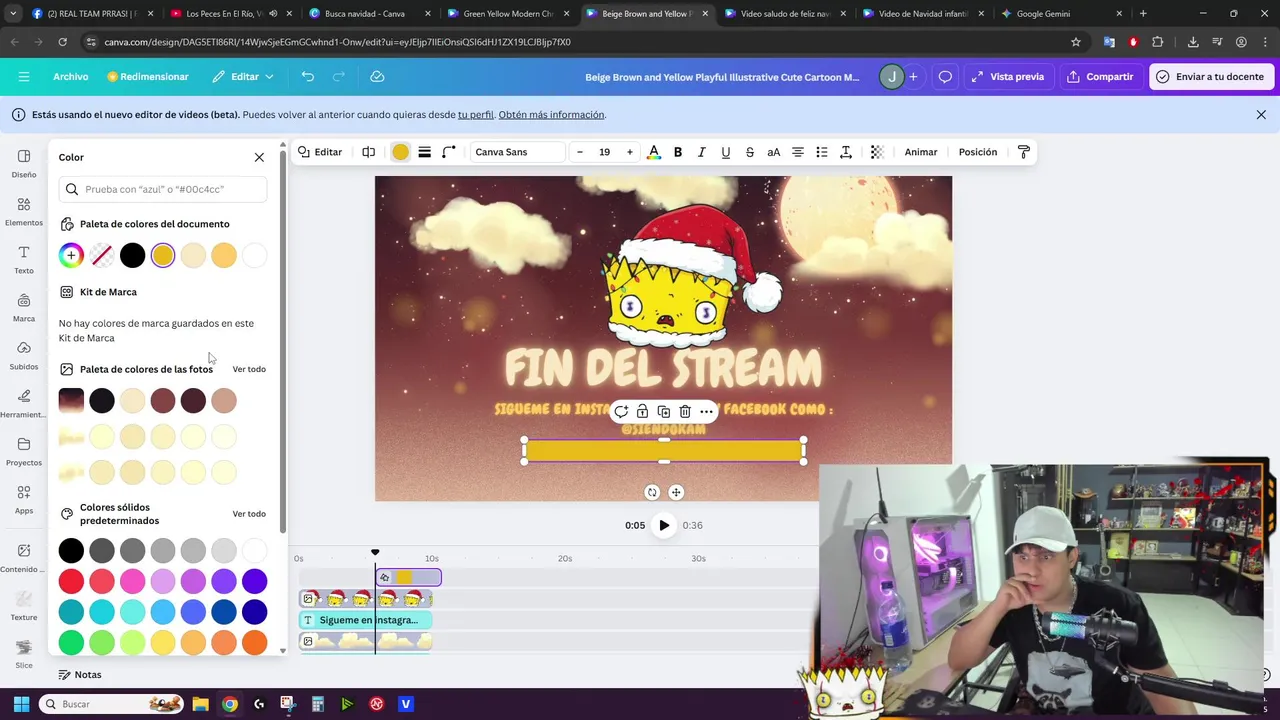
Task: Click the copy style paint roller icon
Action: [x=1024, y=152]
